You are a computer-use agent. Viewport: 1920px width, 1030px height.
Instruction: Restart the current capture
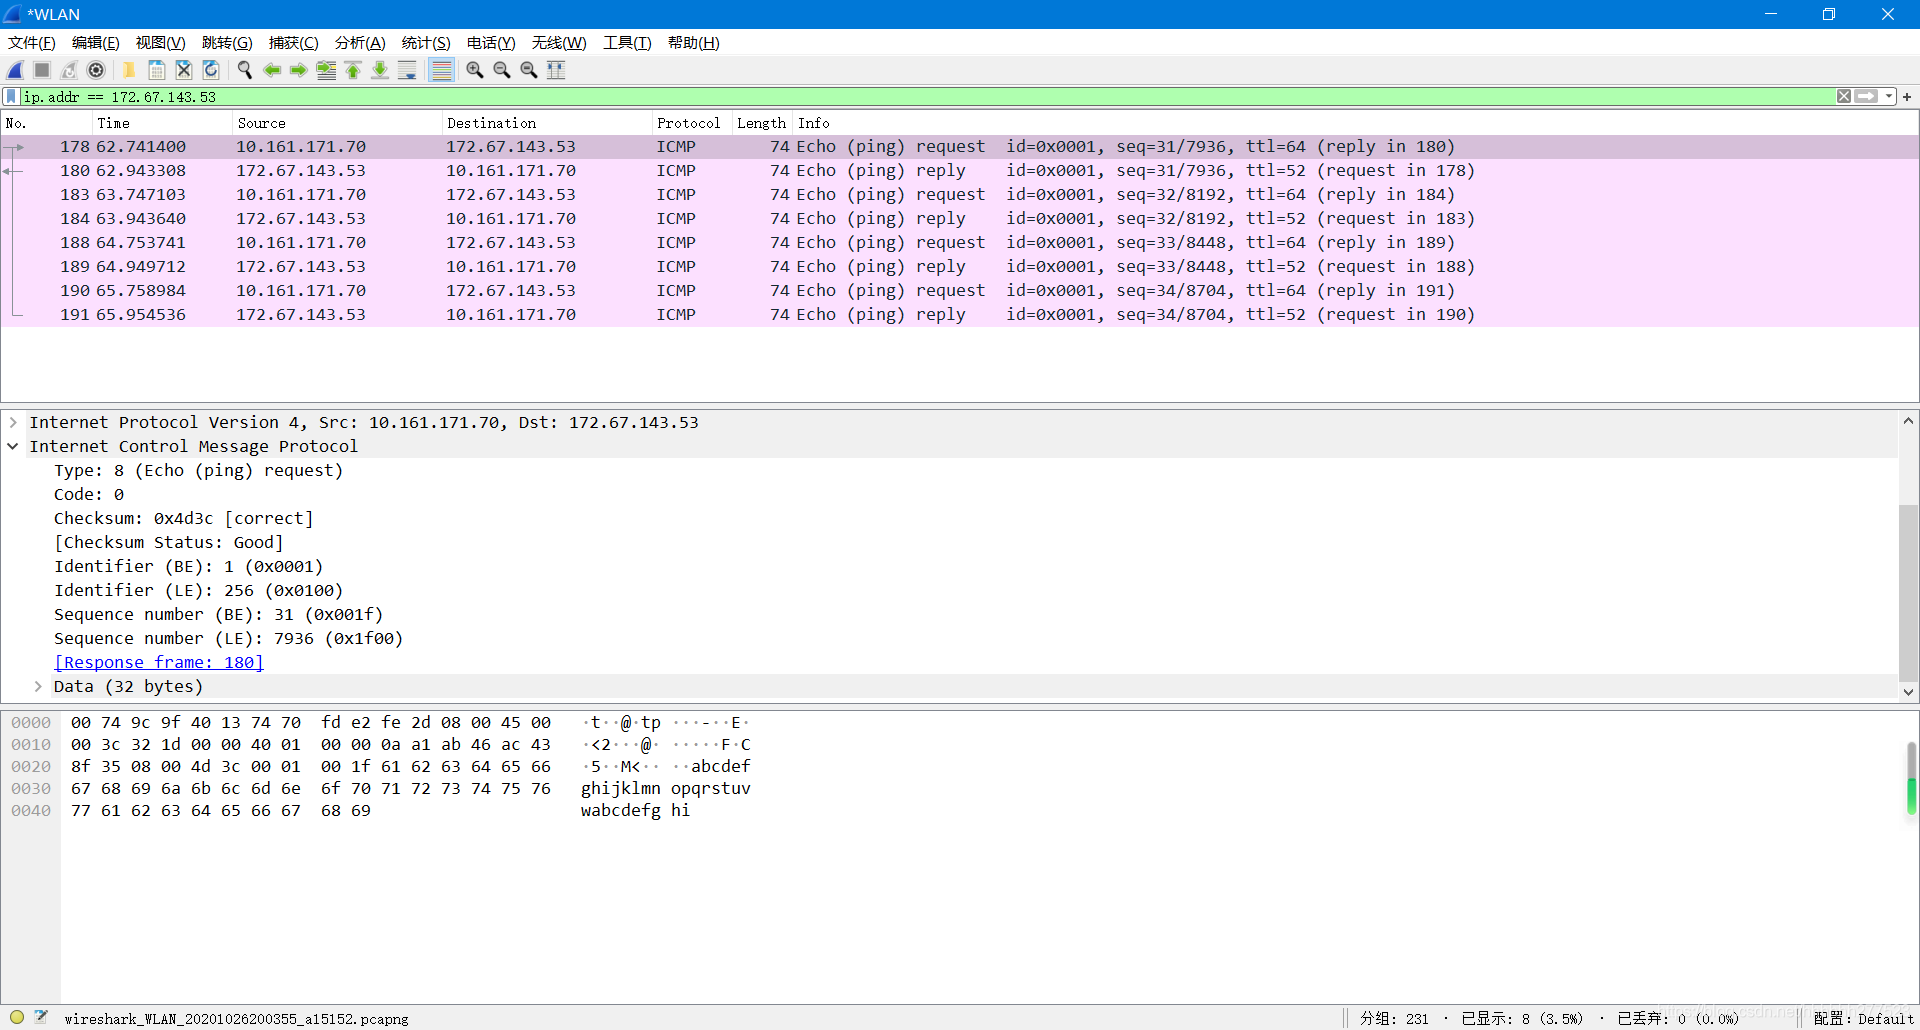[x=69, y=70]
